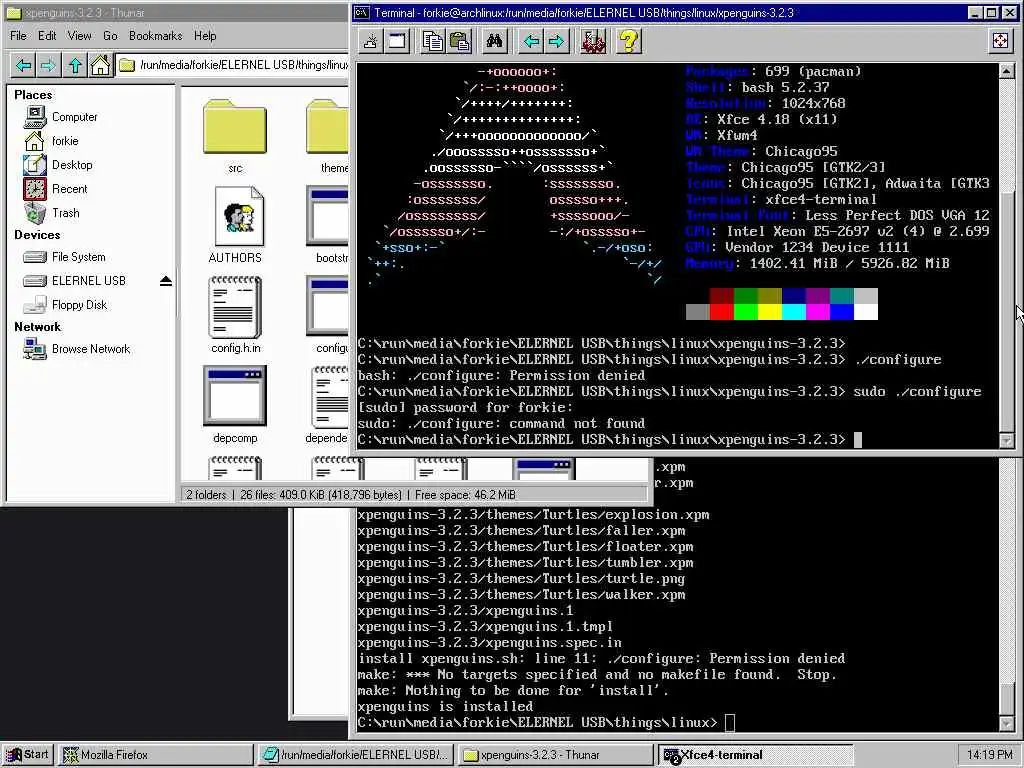Open Thunar Edit menu

click(x=47, y=36)
